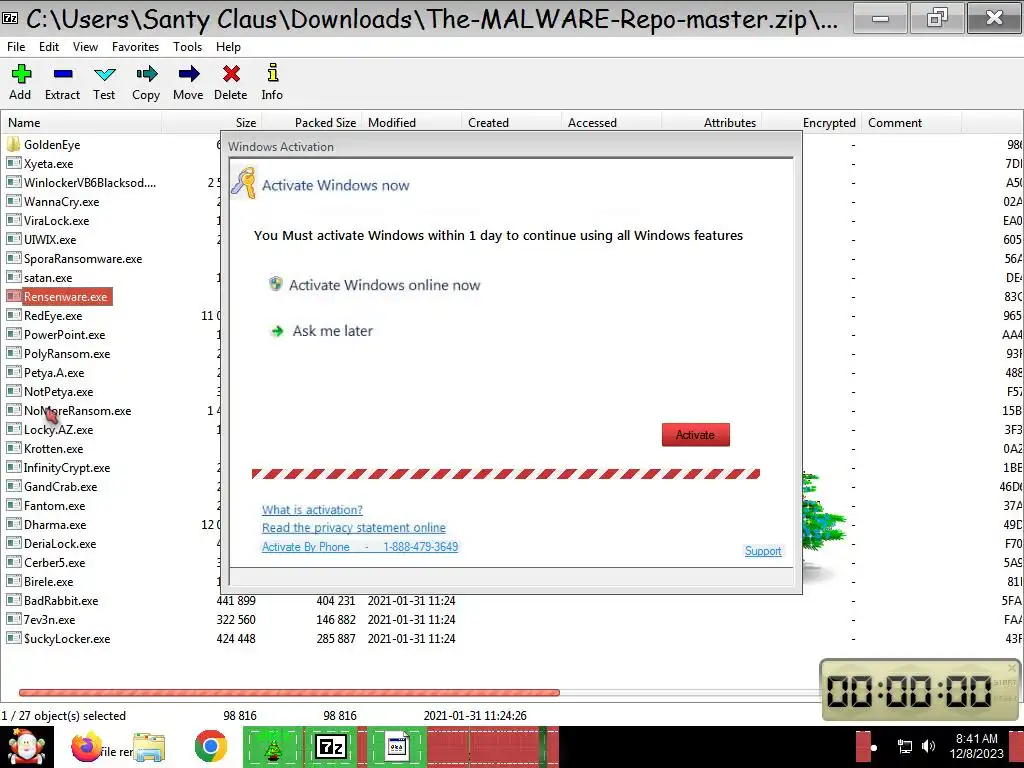
Task: Select $uckyLocker.exe file name
Action: coord(67,639)
